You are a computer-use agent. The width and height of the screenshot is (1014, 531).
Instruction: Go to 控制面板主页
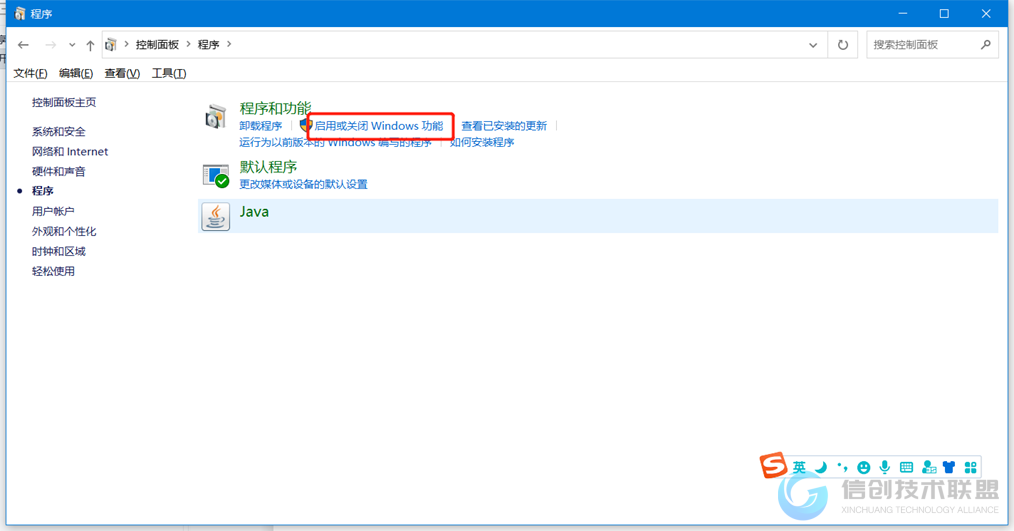coord(64,102)
